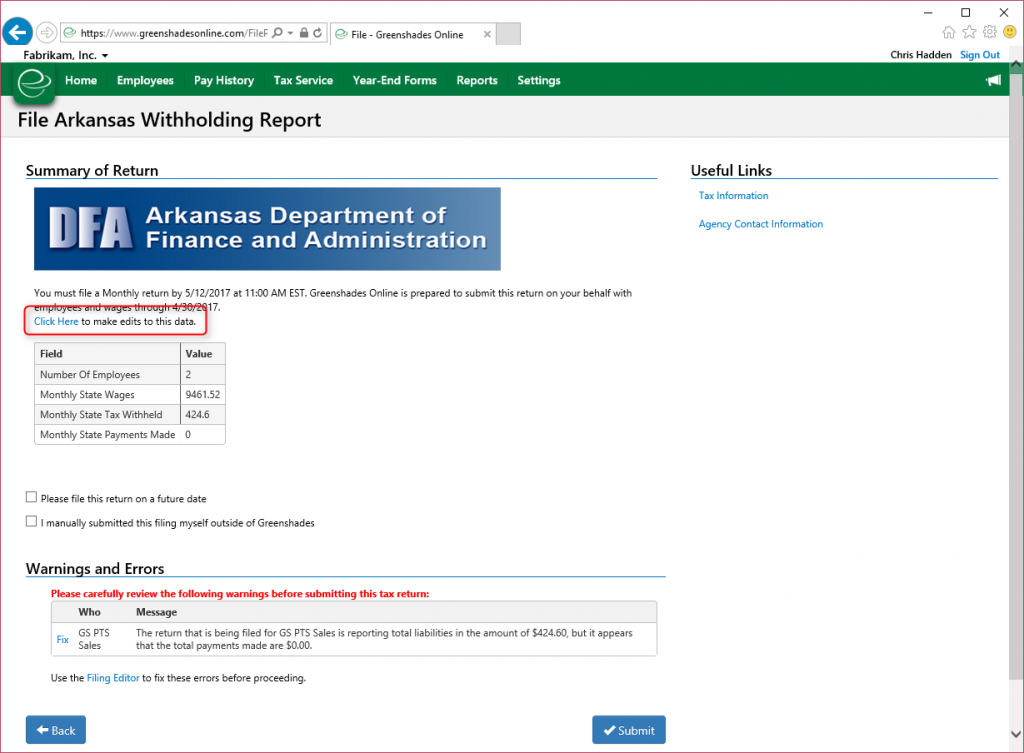The image size is (1024, 753).
Task: Click the search magnifier in address bar
Action: pos(278,33)
